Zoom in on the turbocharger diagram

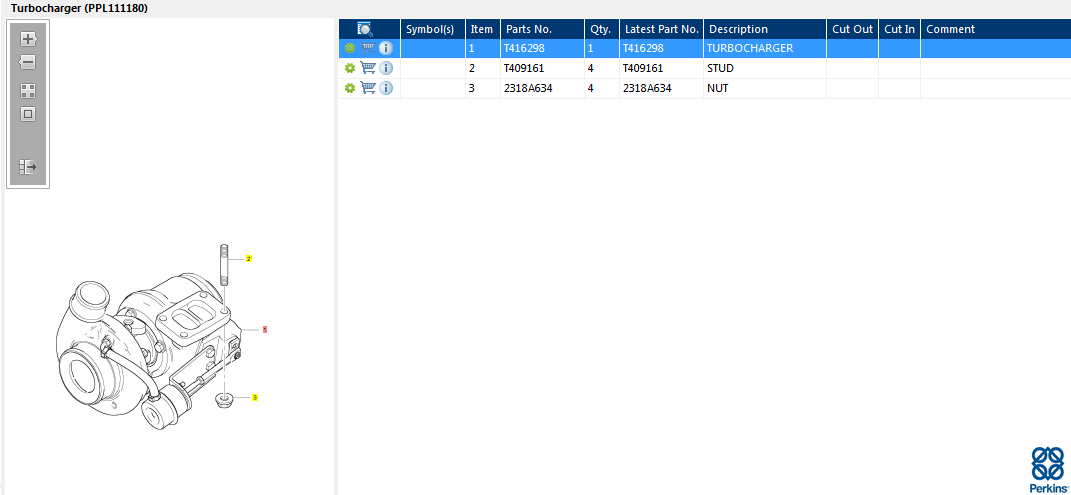28,38
